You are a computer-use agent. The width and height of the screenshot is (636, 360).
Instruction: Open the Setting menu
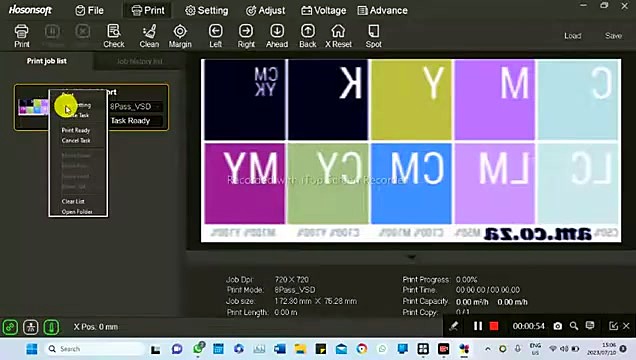coord(206,11)
